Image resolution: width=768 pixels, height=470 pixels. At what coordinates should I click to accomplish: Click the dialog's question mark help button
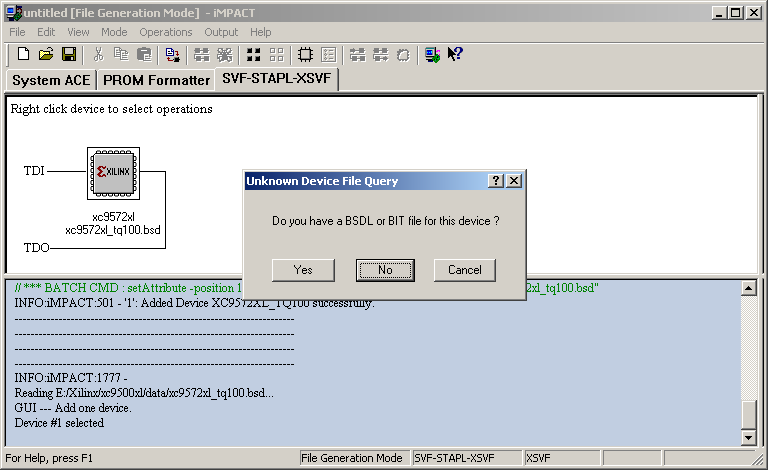[496, 181]
